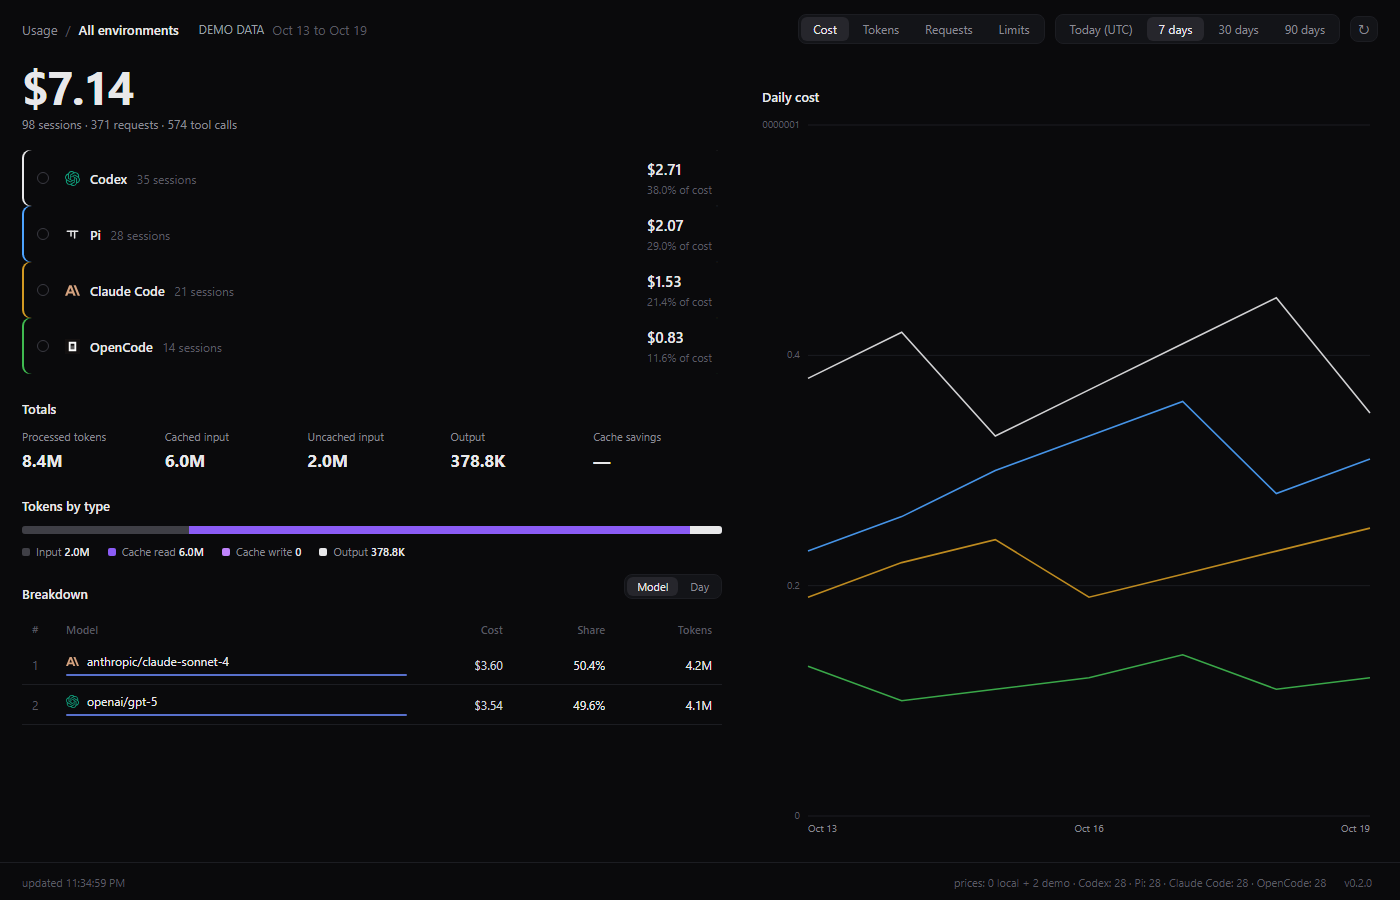Screen dimensions: 1400x900
Task: Click the refresh icon button
Action: pyautogui.click(x=1363, y=30)
